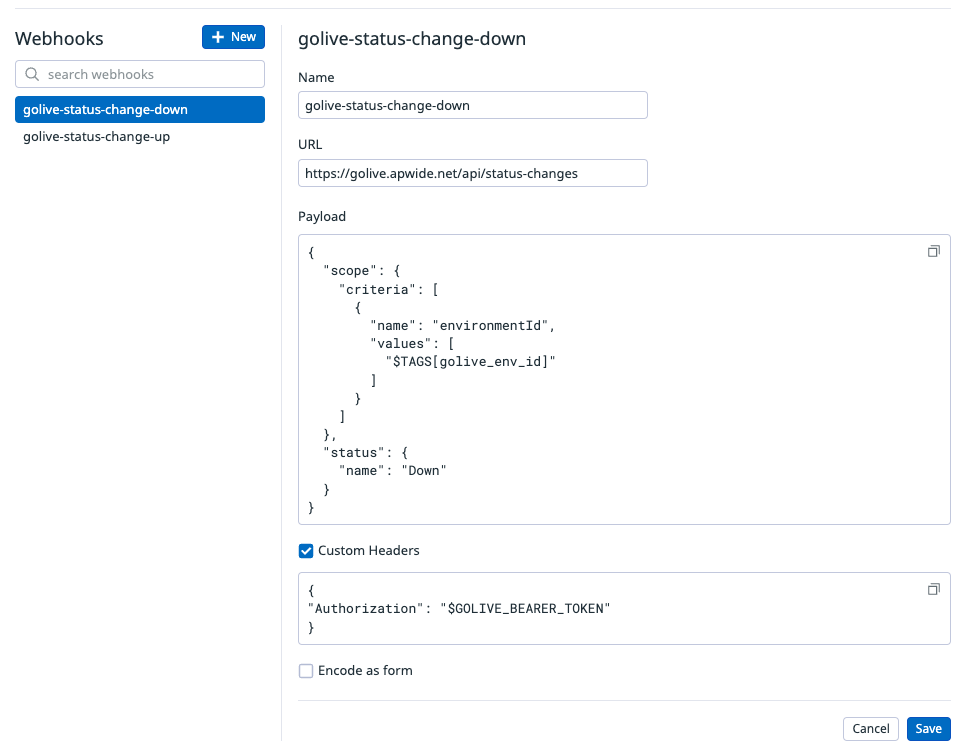Viewport: 967px width, 753px height.
Task: Click the "environmentId" line in Payload editor
Action: pos(462,325)
